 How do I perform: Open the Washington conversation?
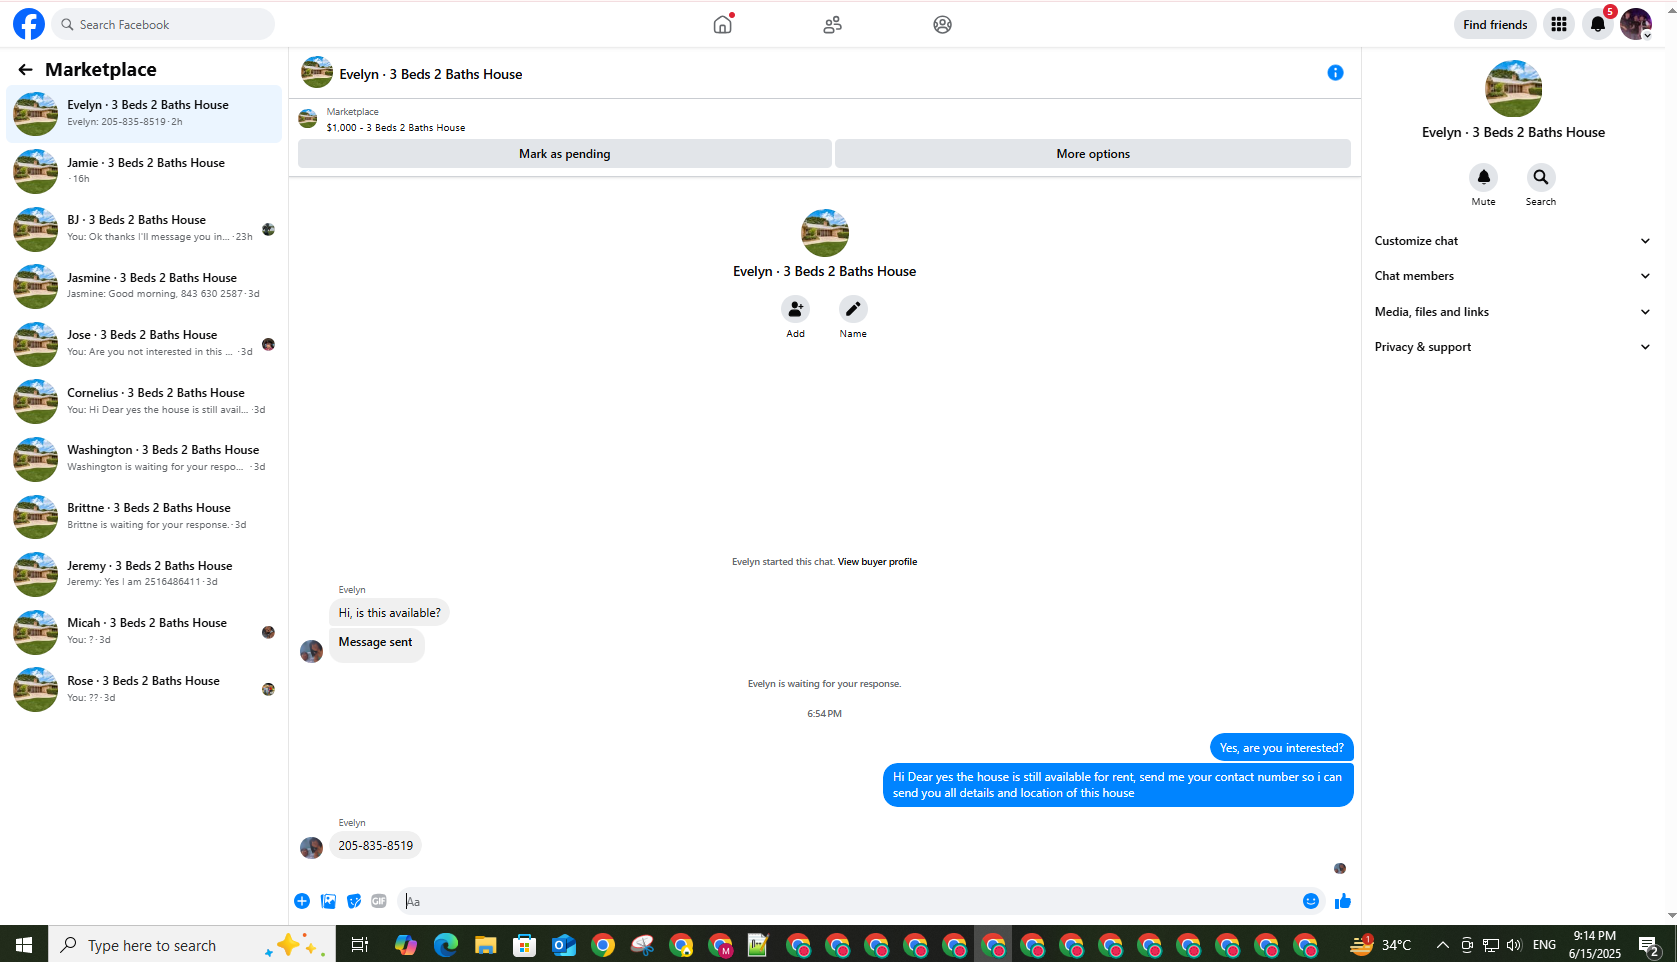(x=145, y=459)
